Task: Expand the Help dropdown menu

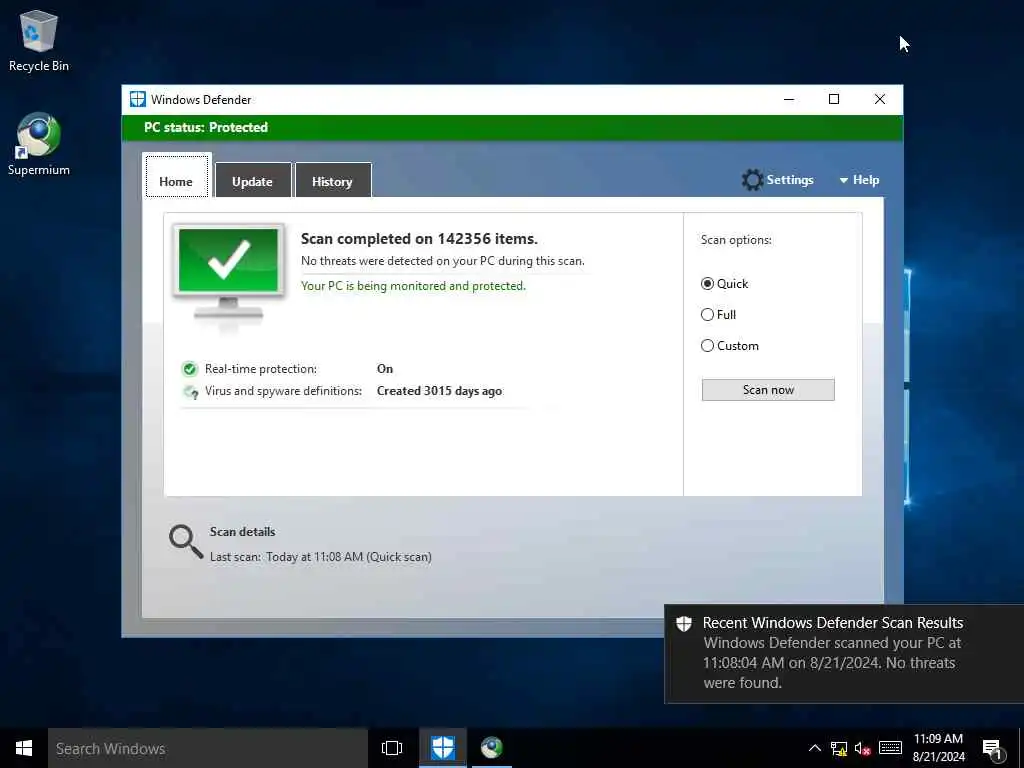Action: click(x=859, y=180)
